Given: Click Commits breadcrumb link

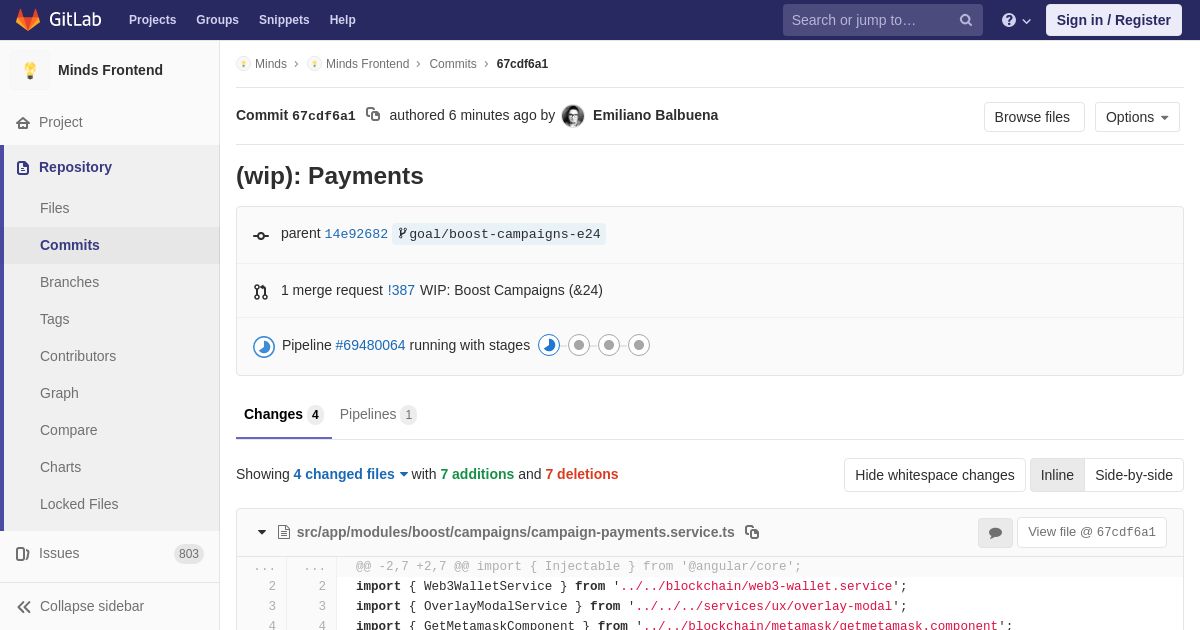Looking at the screenshot, I should tap(453, 64).
